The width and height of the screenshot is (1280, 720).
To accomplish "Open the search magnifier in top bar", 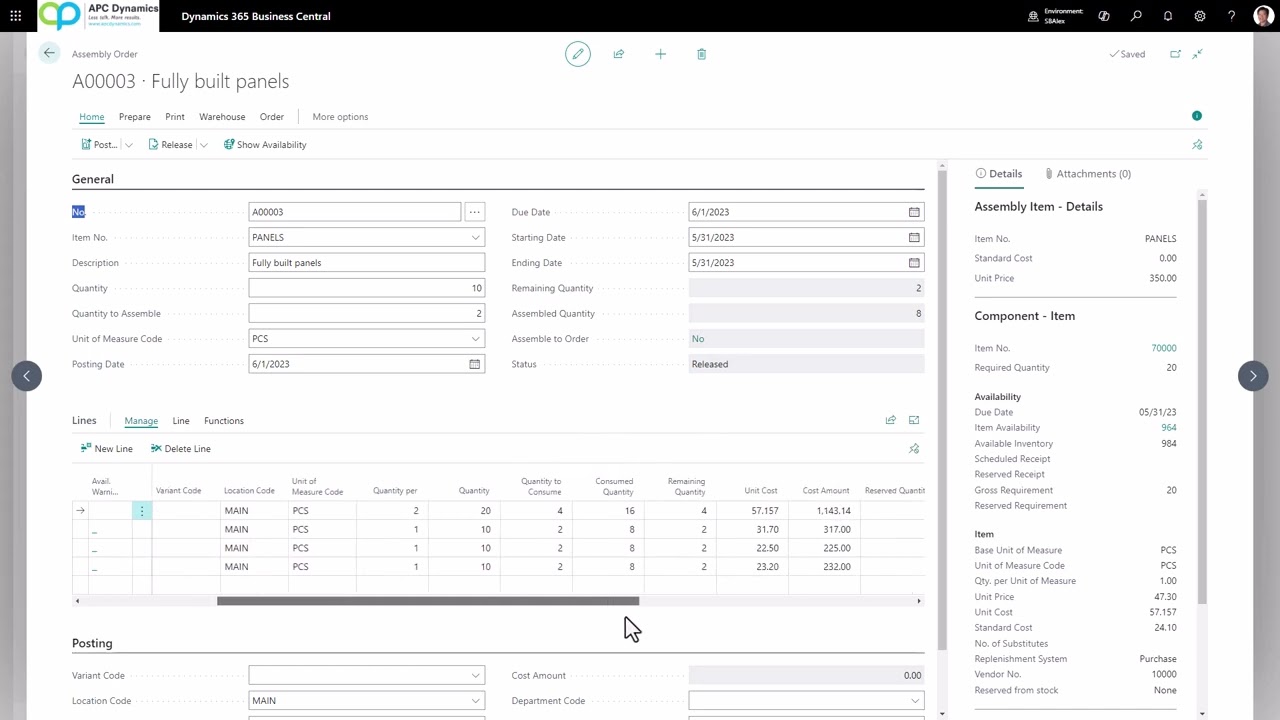I will click(1136, 16).
